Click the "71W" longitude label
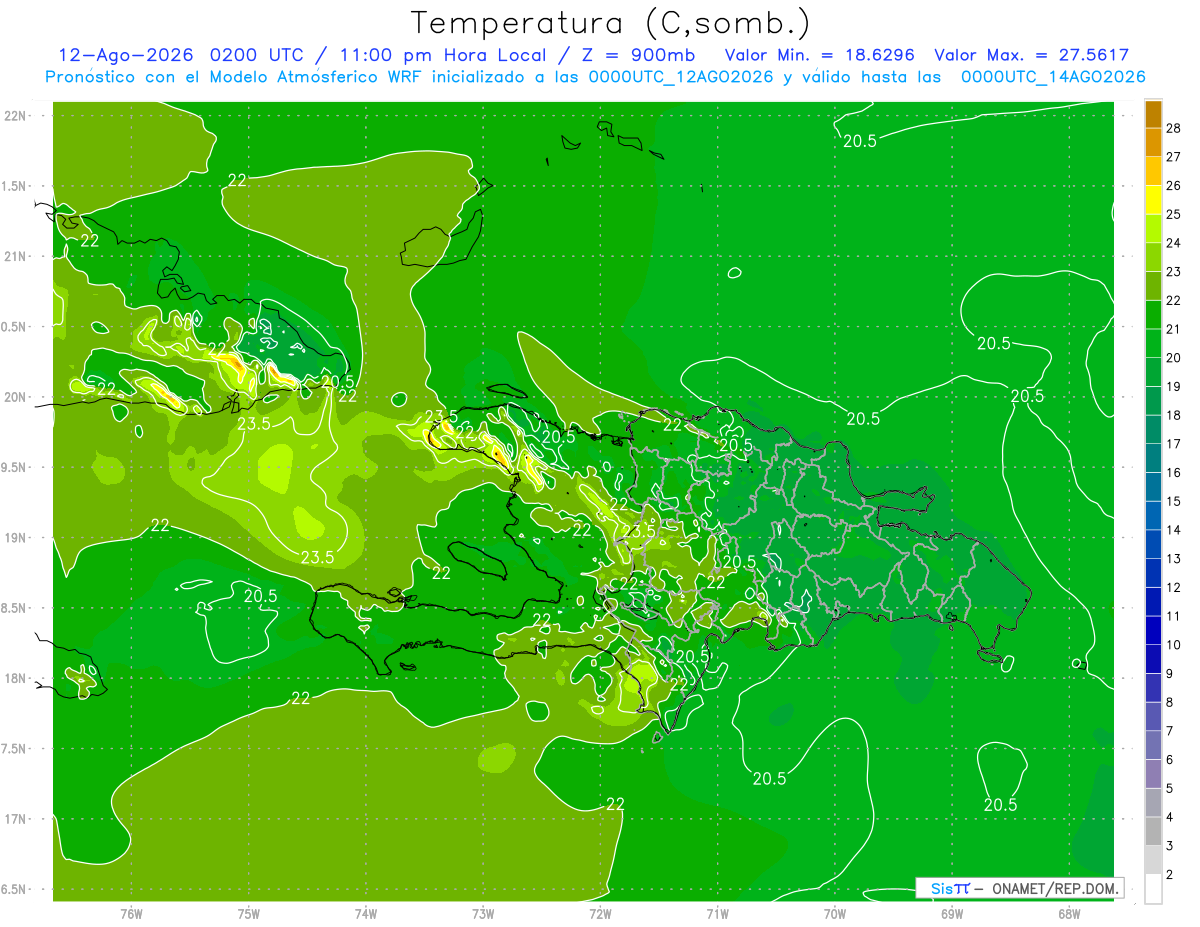Viewport: 1200px width, 927px height. click(x=717, y=913)
